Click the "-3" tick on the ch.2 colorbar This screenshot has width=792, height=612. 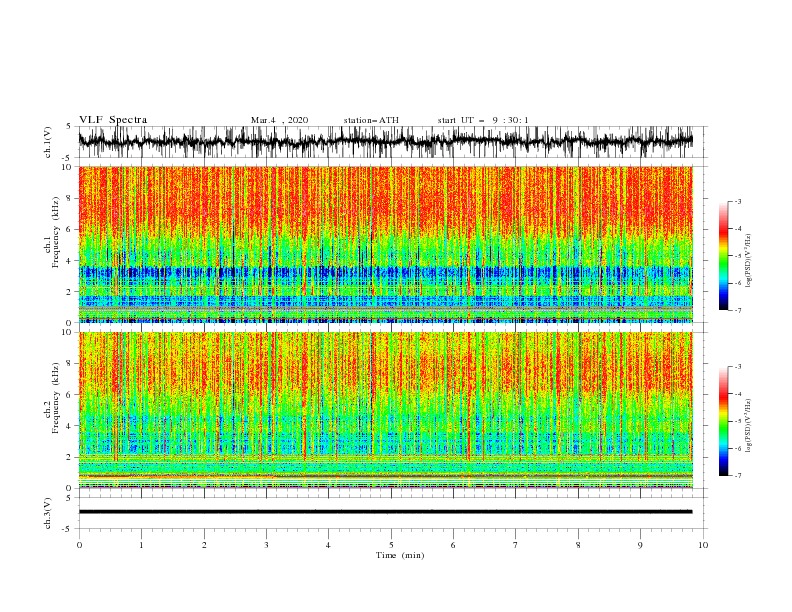tap(737, 367)
